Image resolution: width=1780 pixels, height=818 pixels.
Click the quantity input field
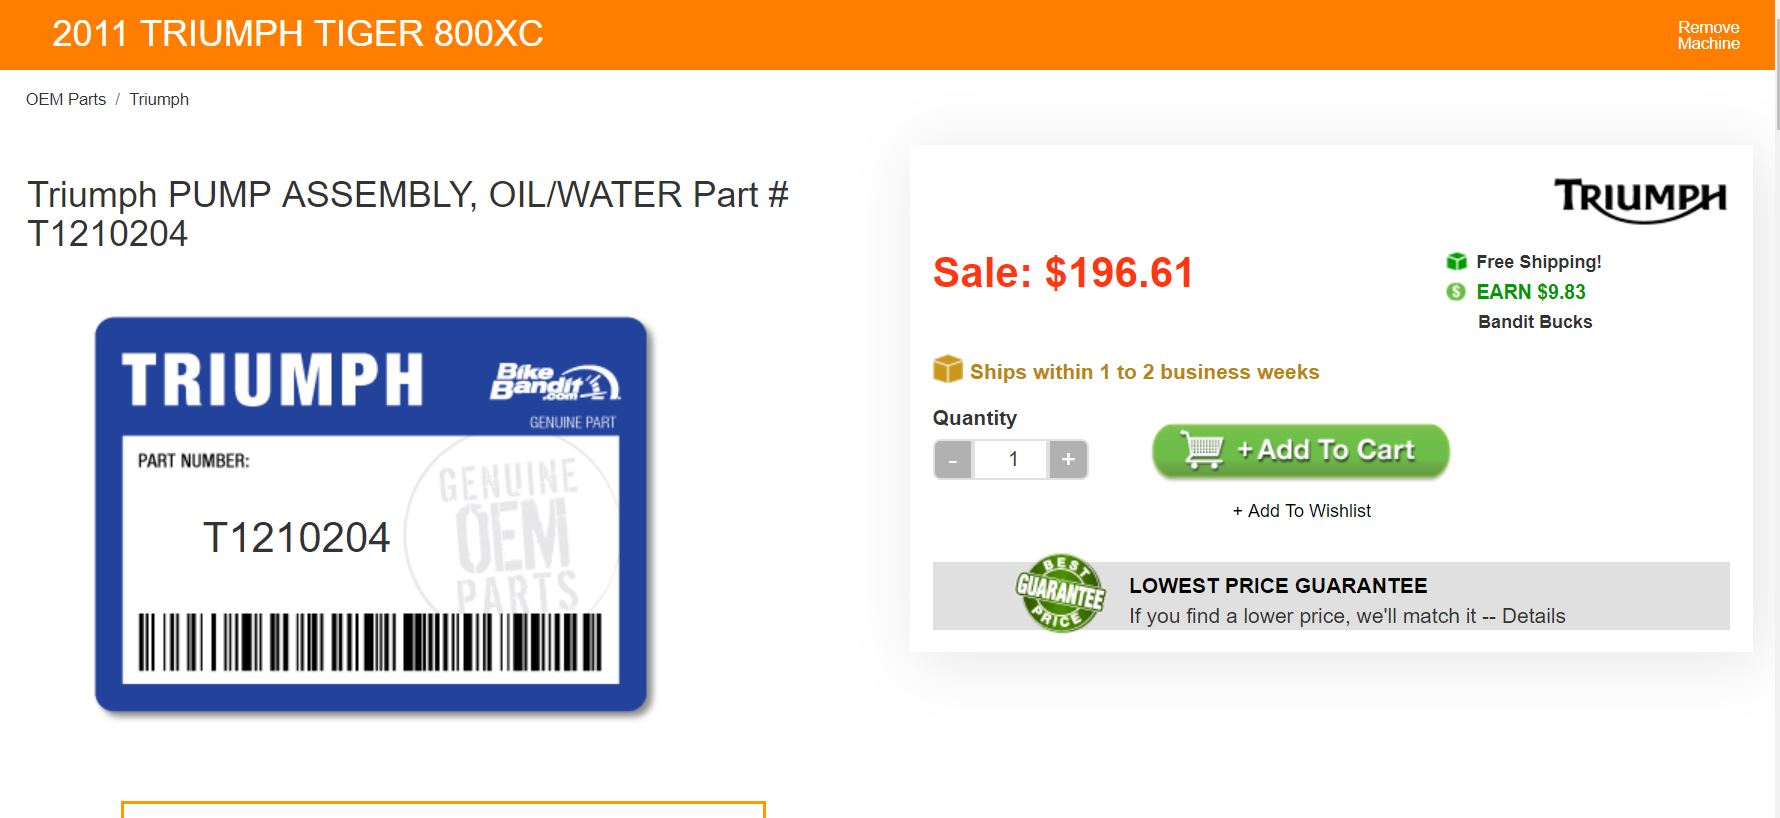click(x=1011, y=460)
